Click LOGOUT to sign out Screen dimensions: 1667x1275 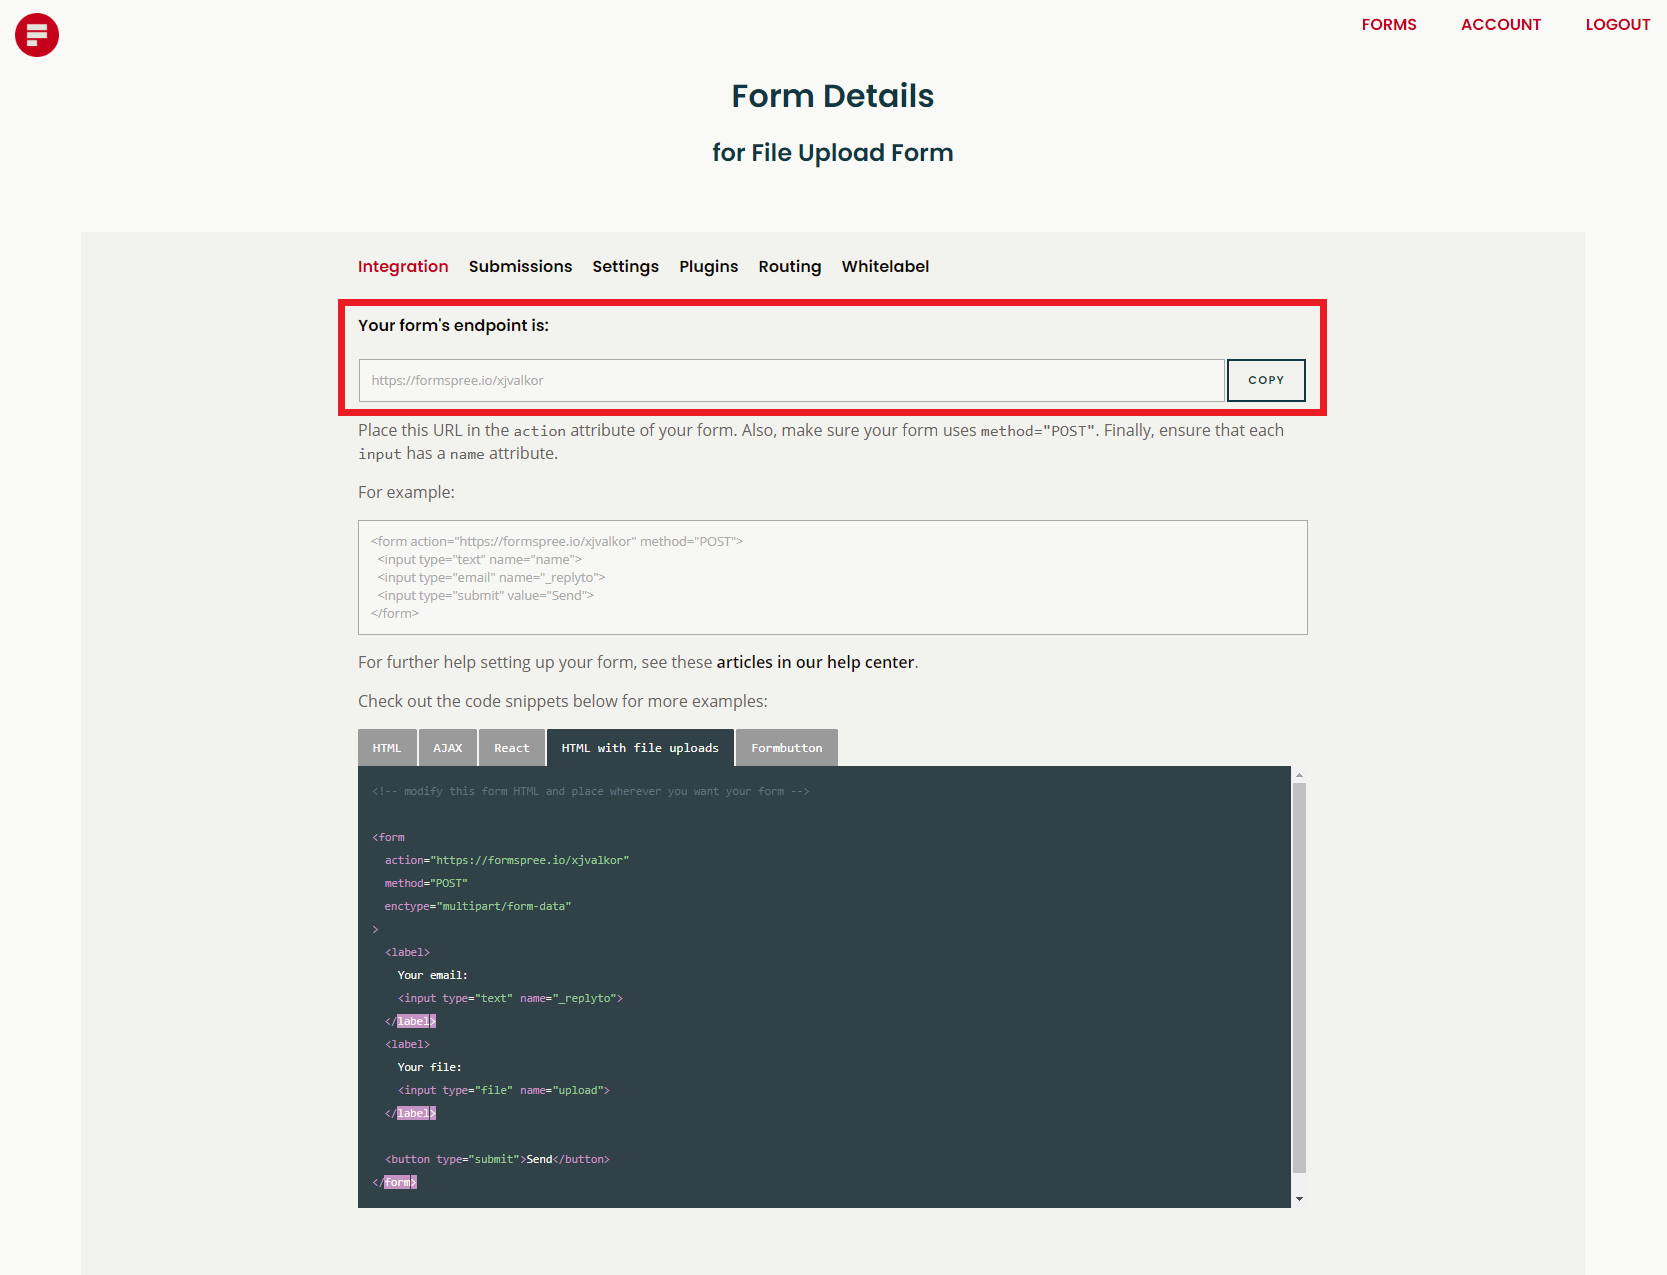click(1617, 24)
